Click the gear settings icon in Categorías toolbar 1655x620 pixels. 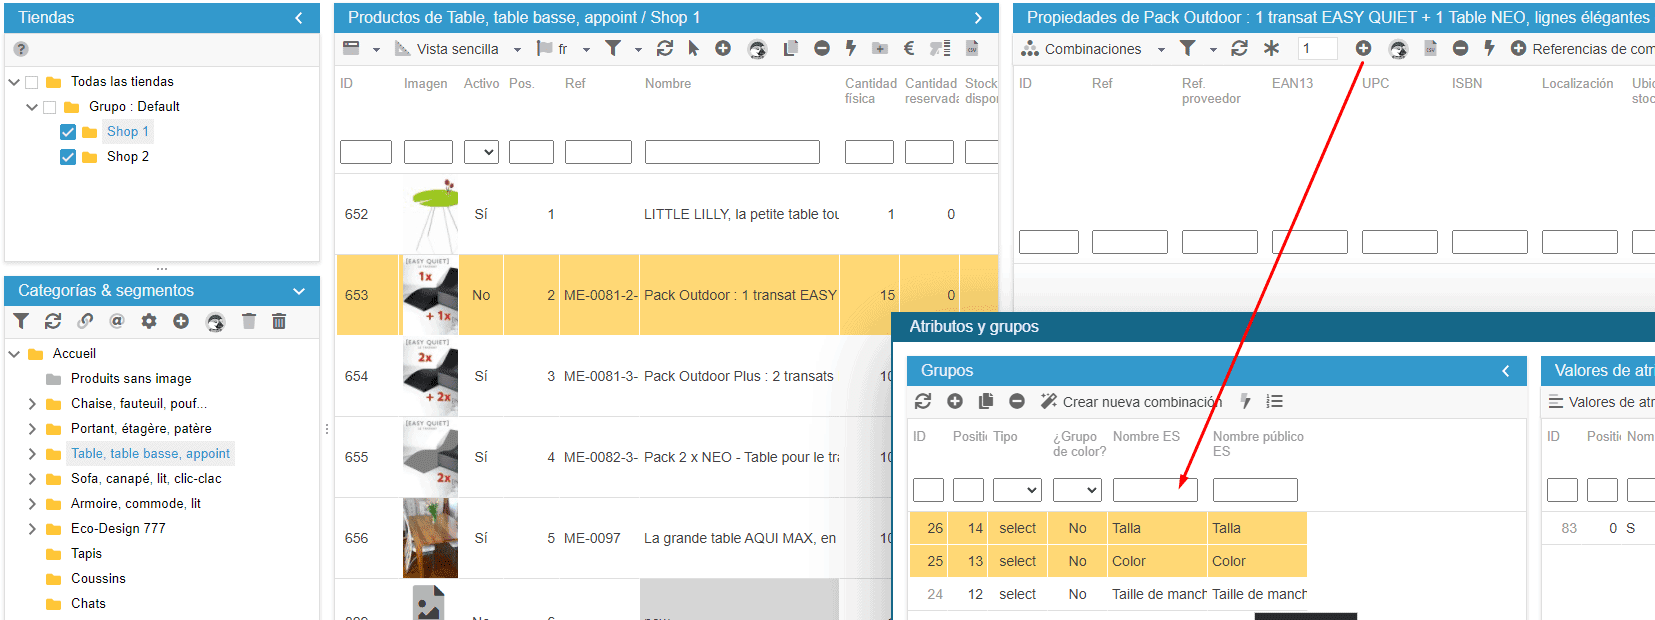tap(149, 321)
